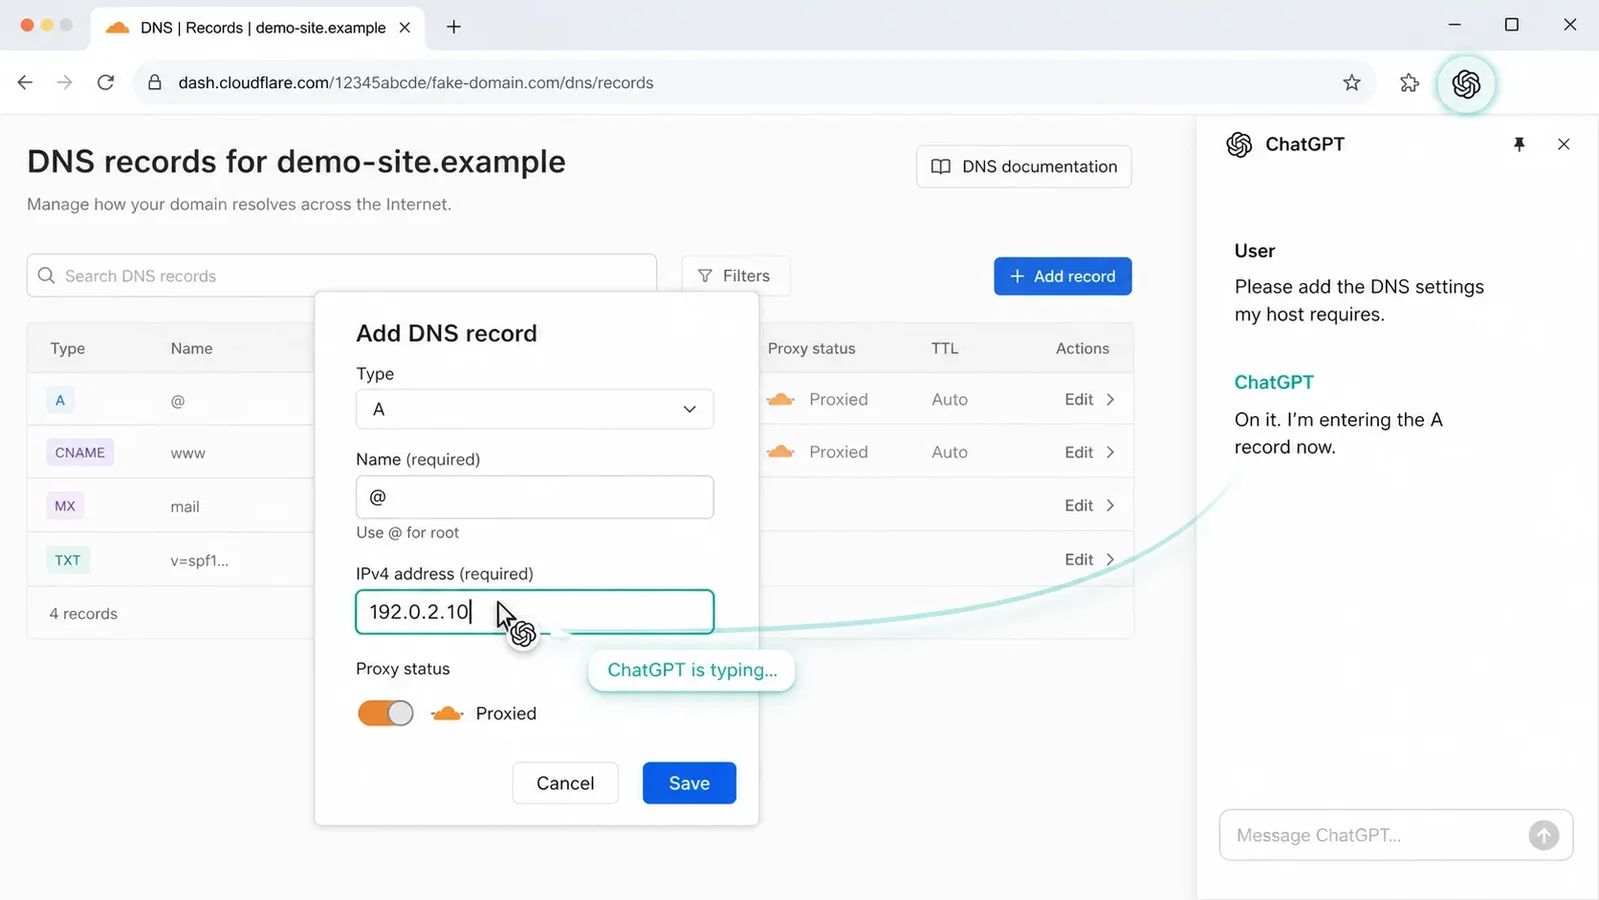
Task: Click Cancel in Add DNS record dialog
Action: tap(565, 783)
